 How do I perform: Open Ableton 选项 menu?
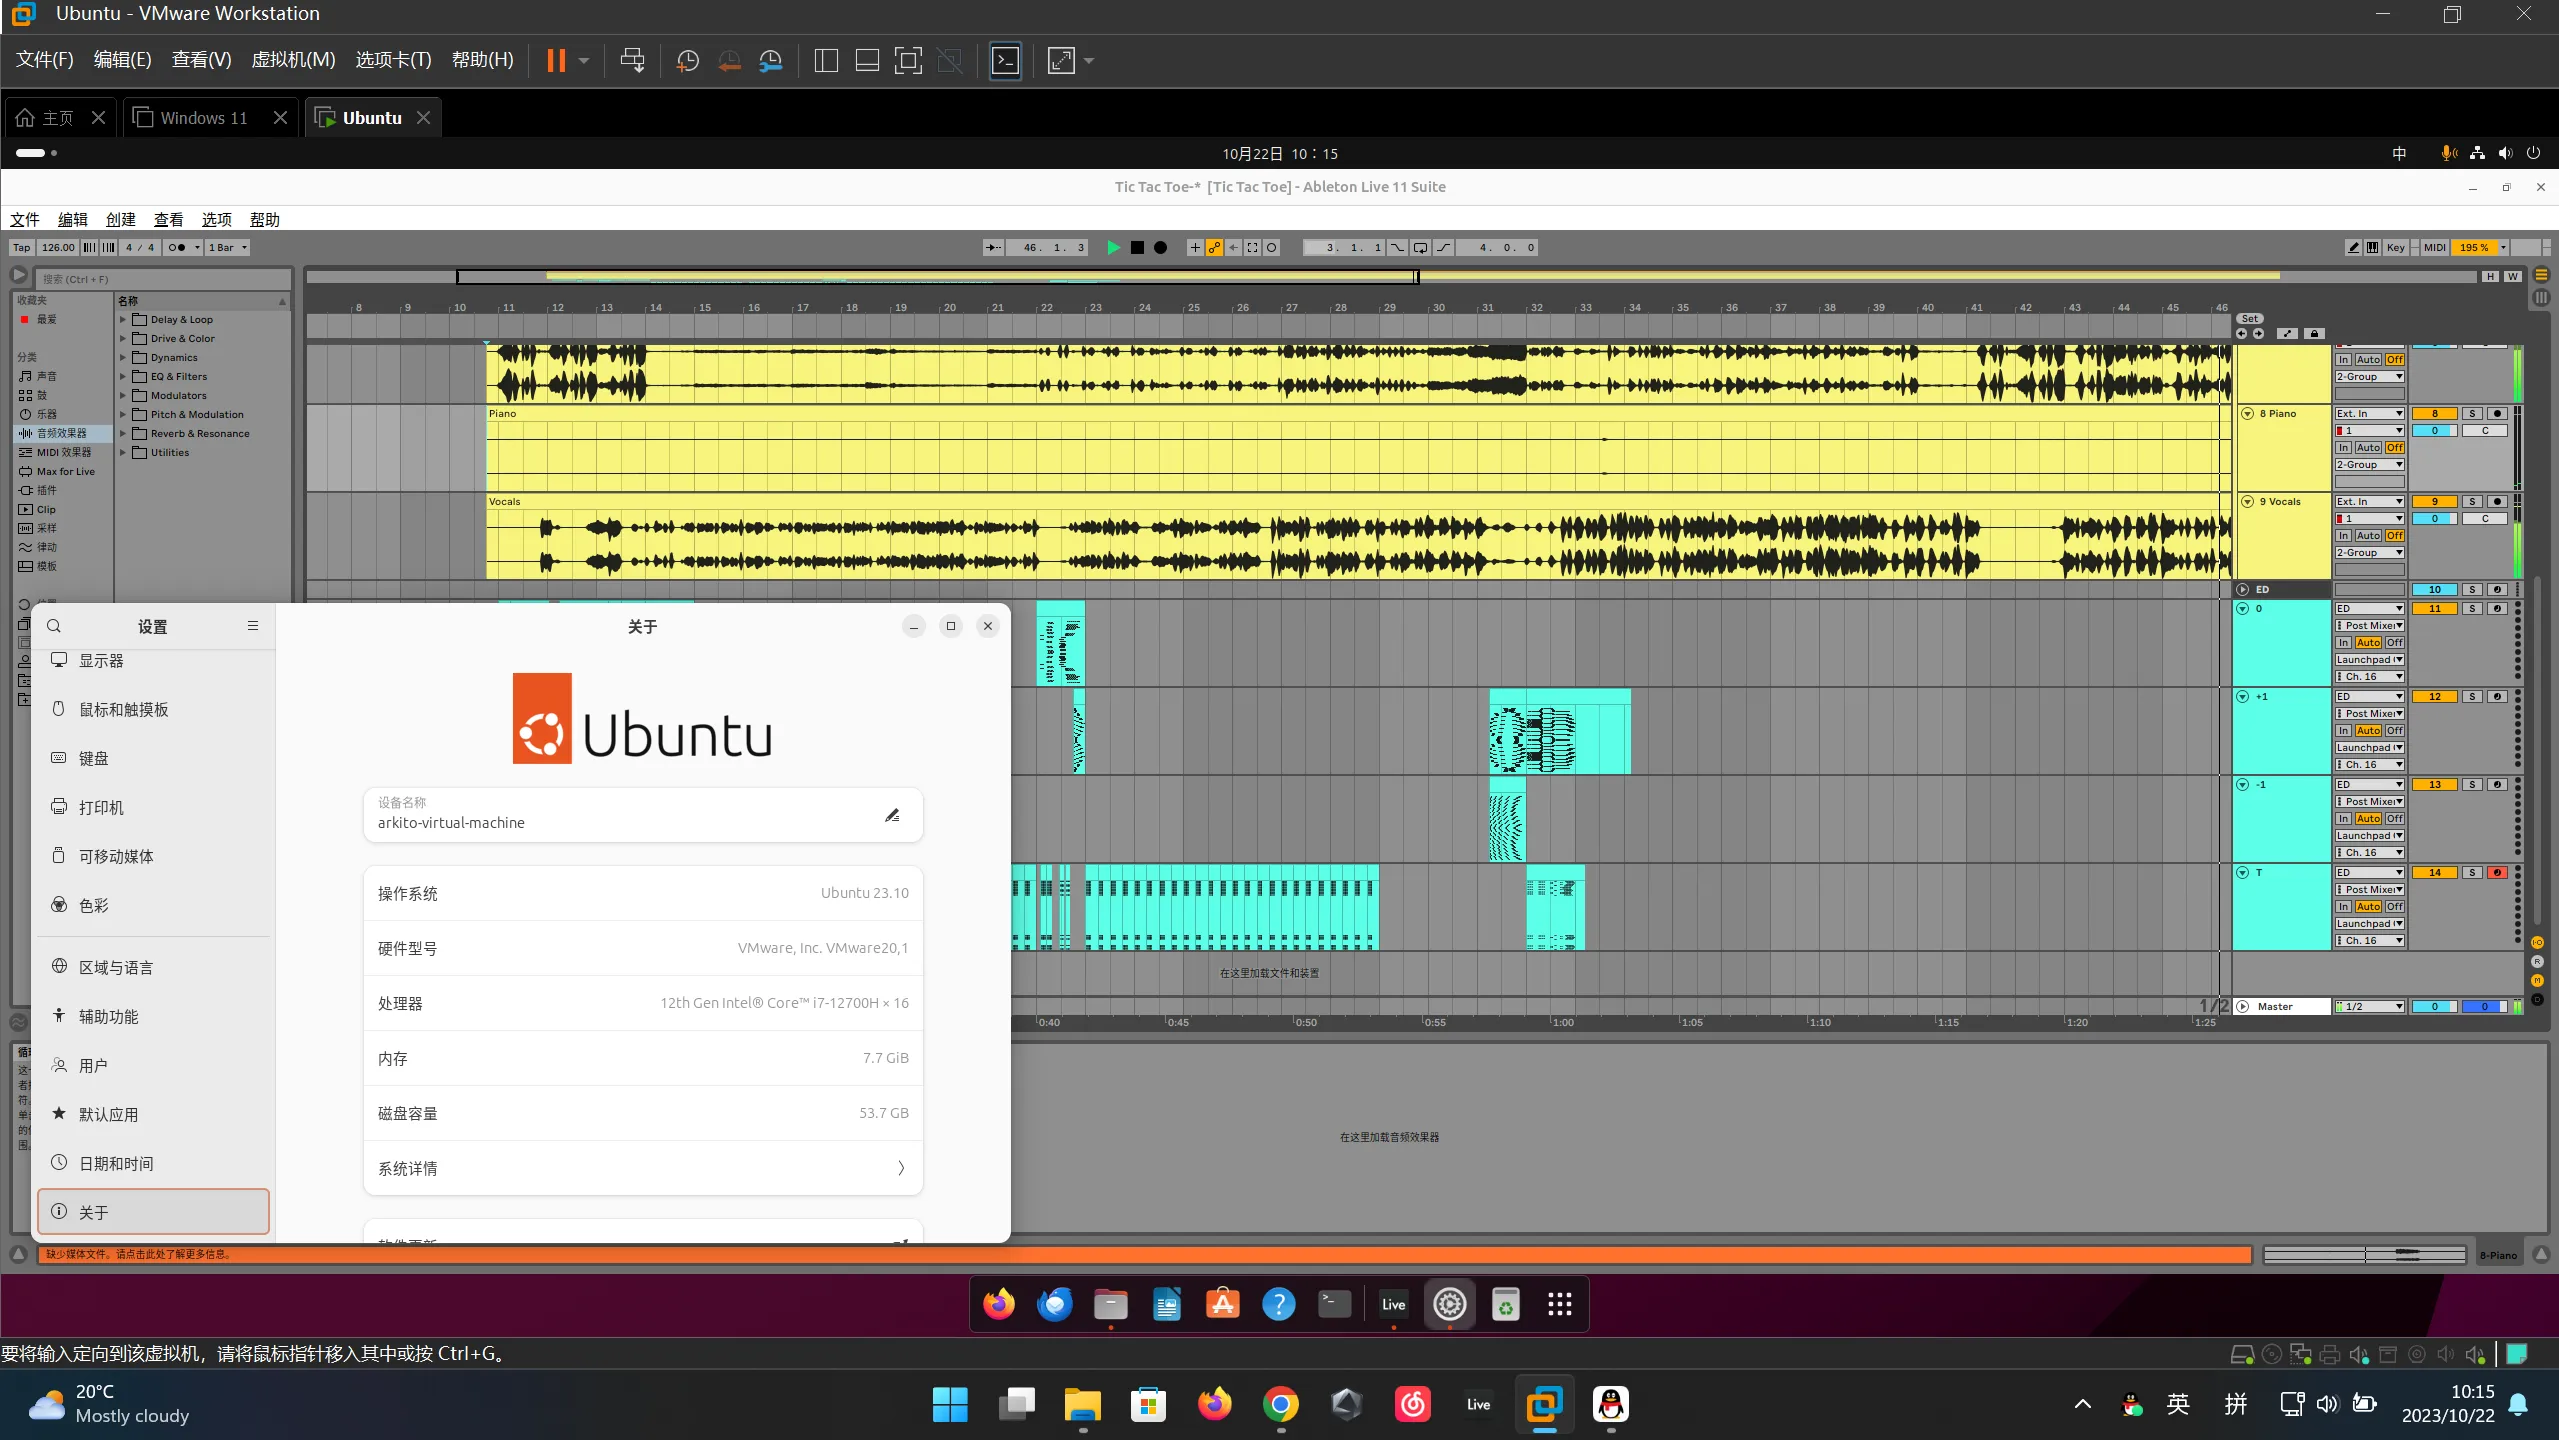(x=217, y=220)
